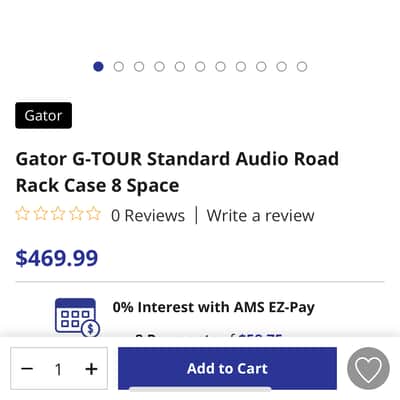Click the Gator G-TOUR product title

177,172
